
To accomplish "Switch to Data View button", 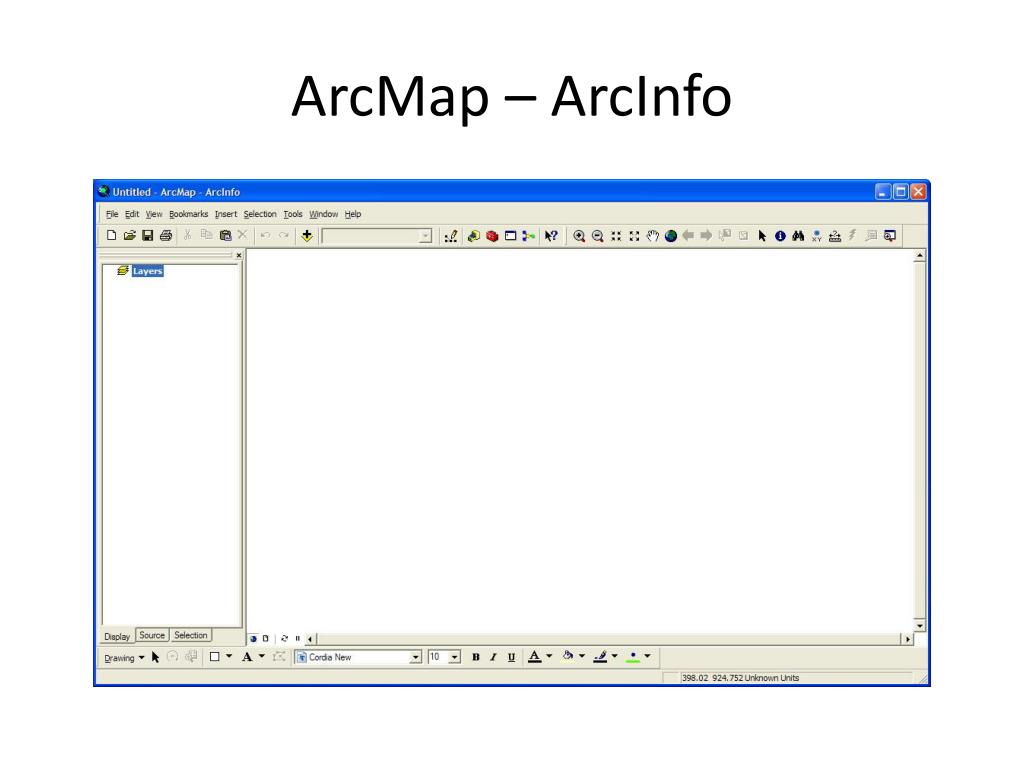I will click(253, 639).
